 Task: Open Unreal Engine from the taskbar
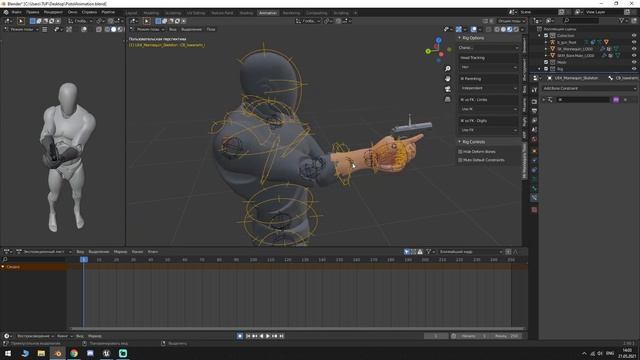[x=107, y=353]
